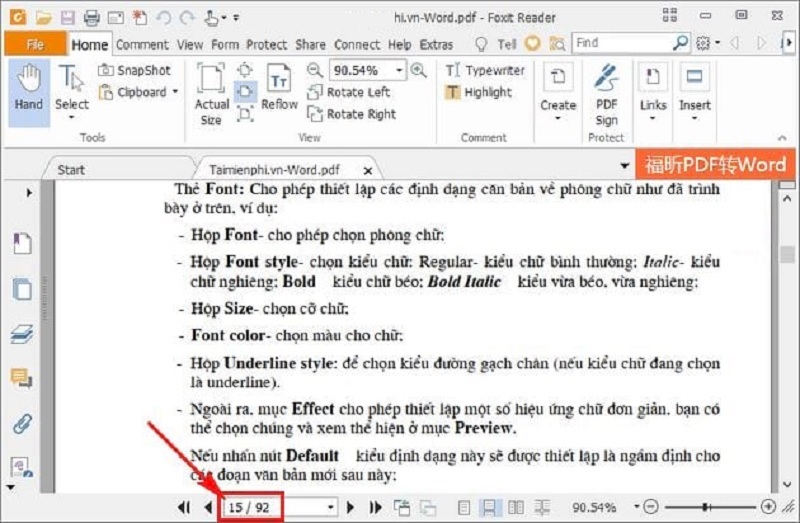Jump to the last page
This screenshot has height=523, width=800.
coord(376,507)
